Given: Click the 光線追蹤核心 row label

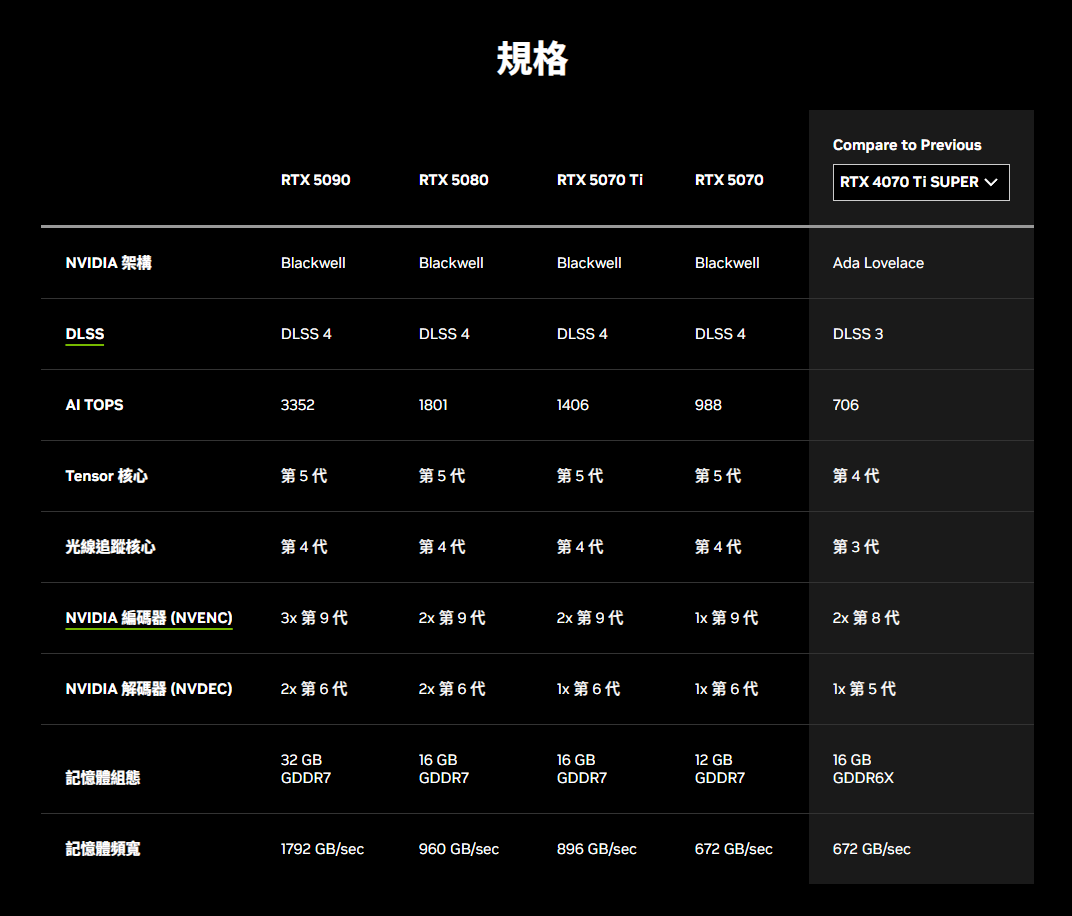Looking at the screenshot, I should (110, 547).
